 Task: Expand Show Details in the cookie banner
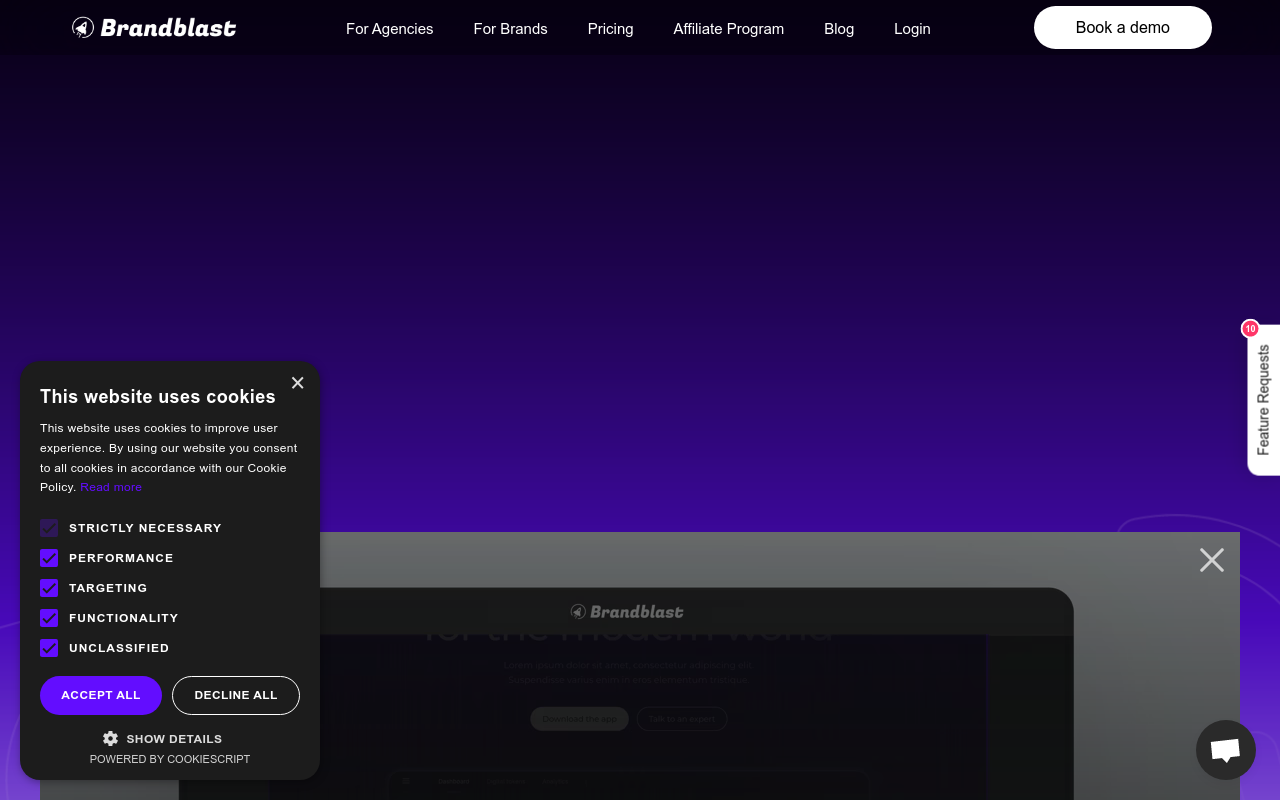click(x=162, y=738)
